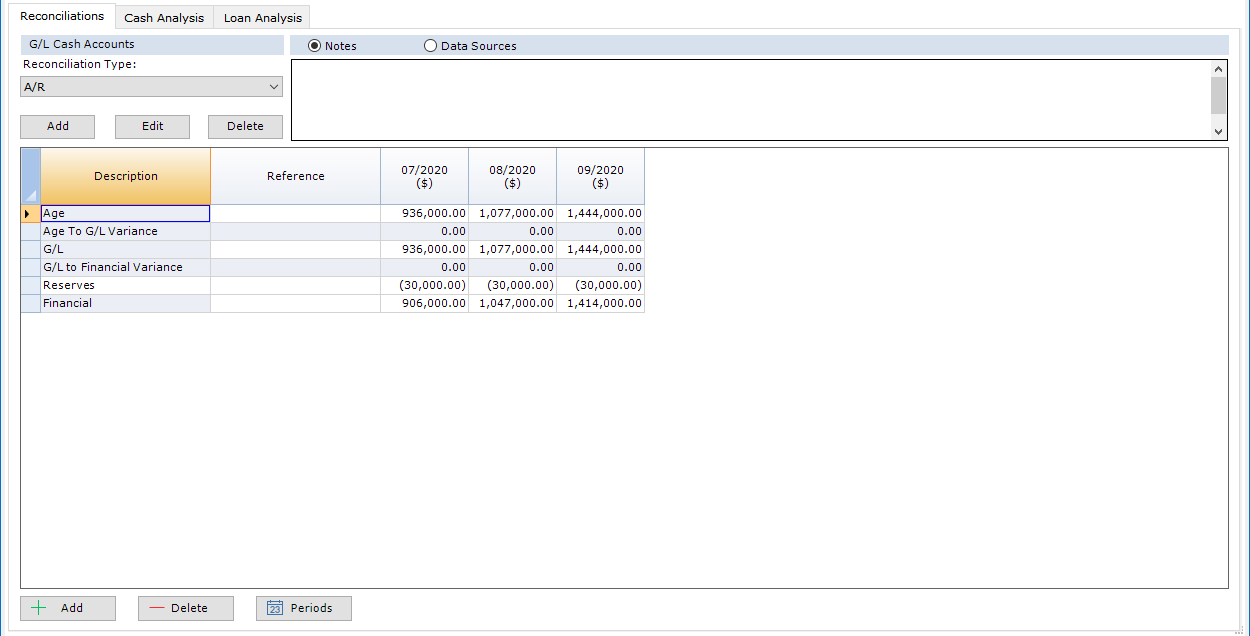
Task: Select the Notes radio button
Action: click(315, 46)
